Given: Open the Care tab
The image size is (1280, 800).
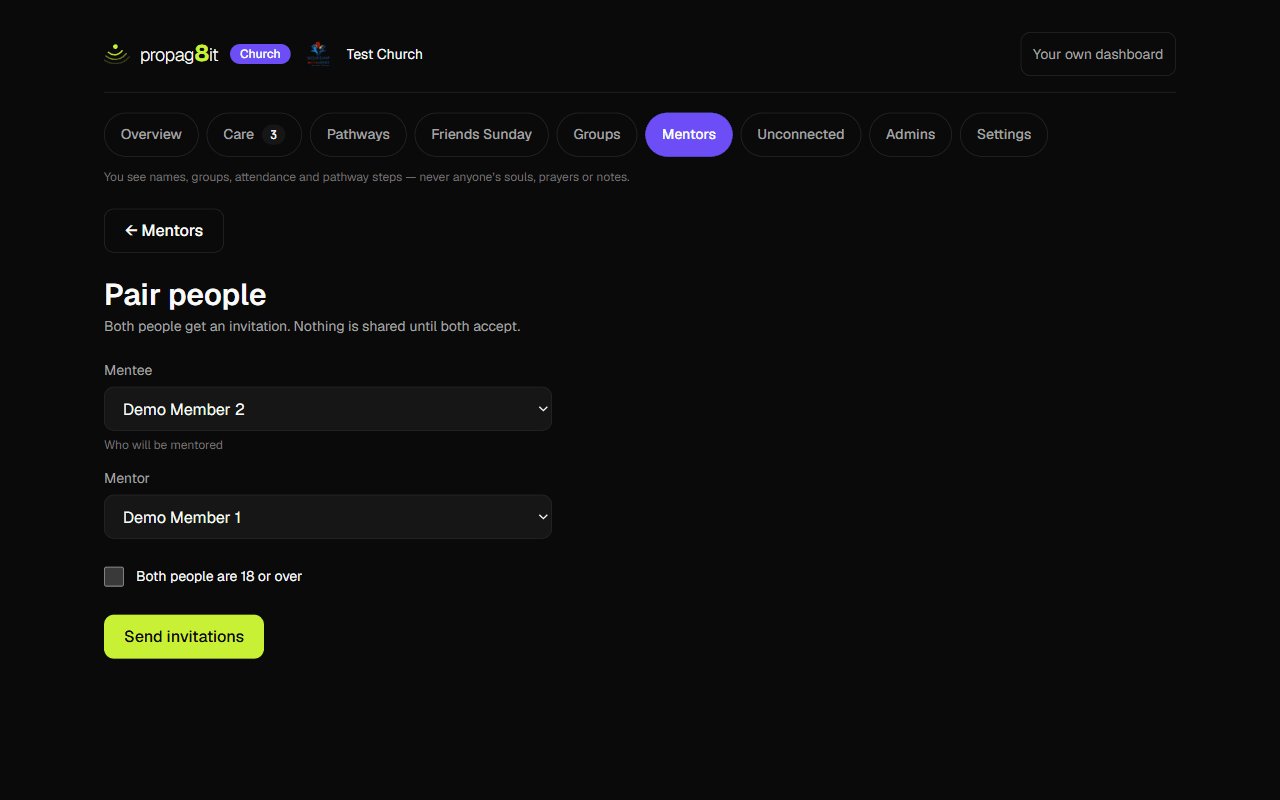Looking at the screenshot, I should [x=254, y=135].
